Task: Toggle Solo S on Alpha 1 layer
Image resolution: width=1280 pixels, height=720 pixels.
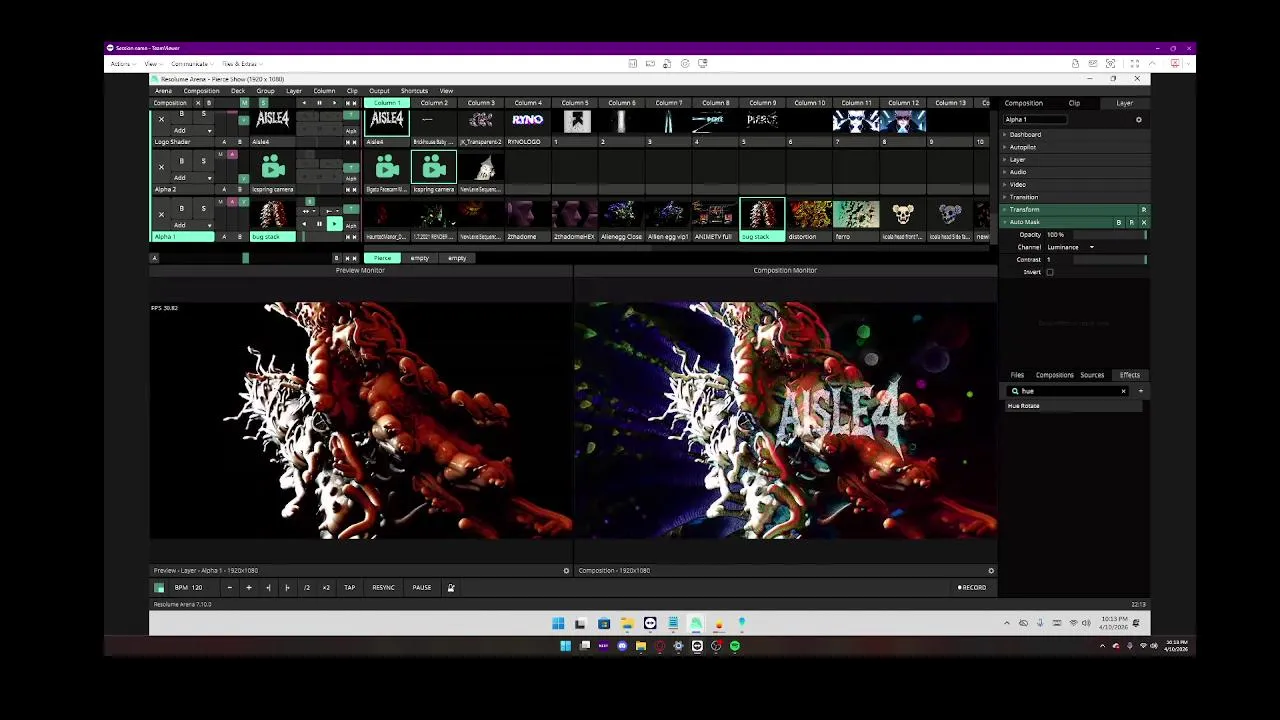Action: pyautogui.click(x=204, y=208)
